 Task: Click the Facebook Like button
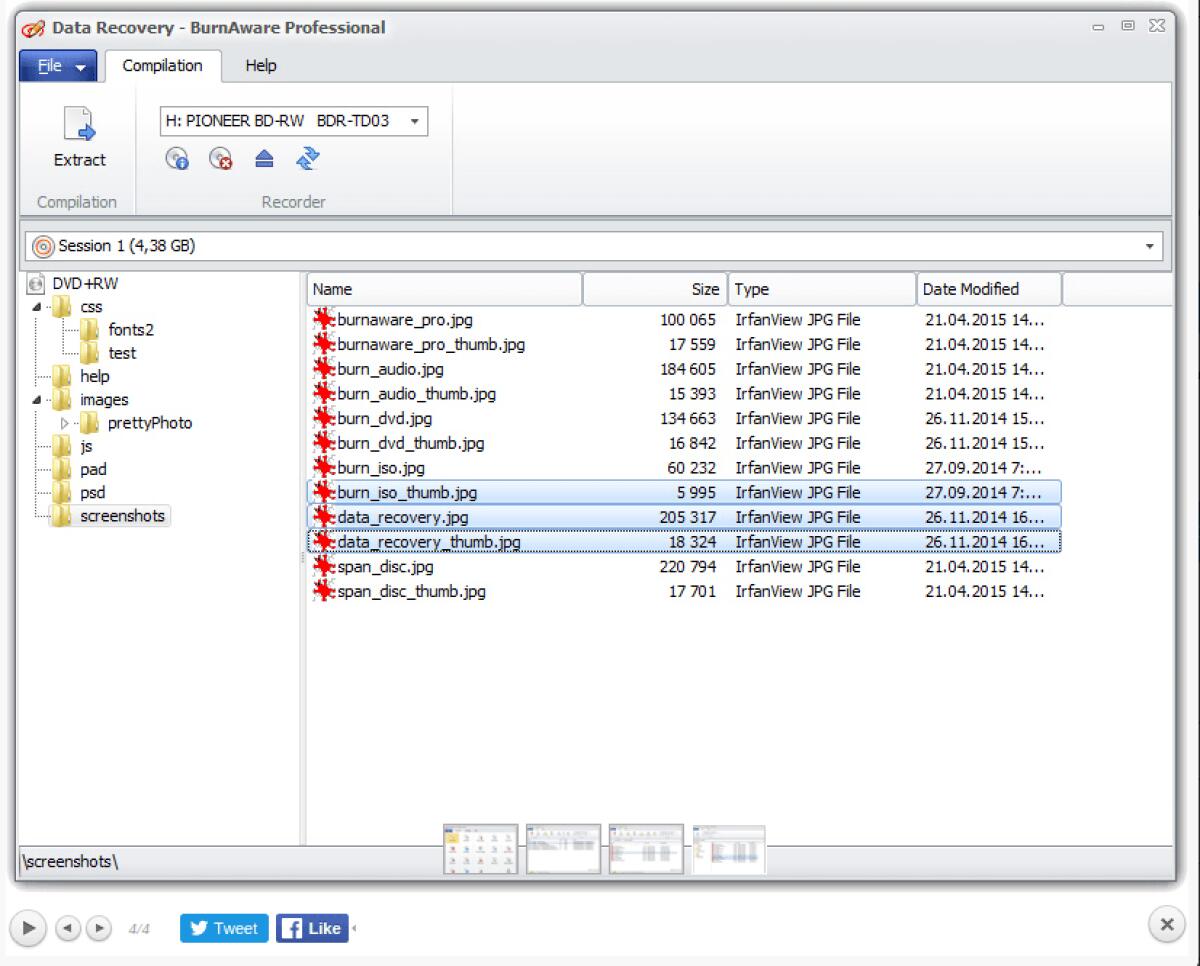(312, 928)
